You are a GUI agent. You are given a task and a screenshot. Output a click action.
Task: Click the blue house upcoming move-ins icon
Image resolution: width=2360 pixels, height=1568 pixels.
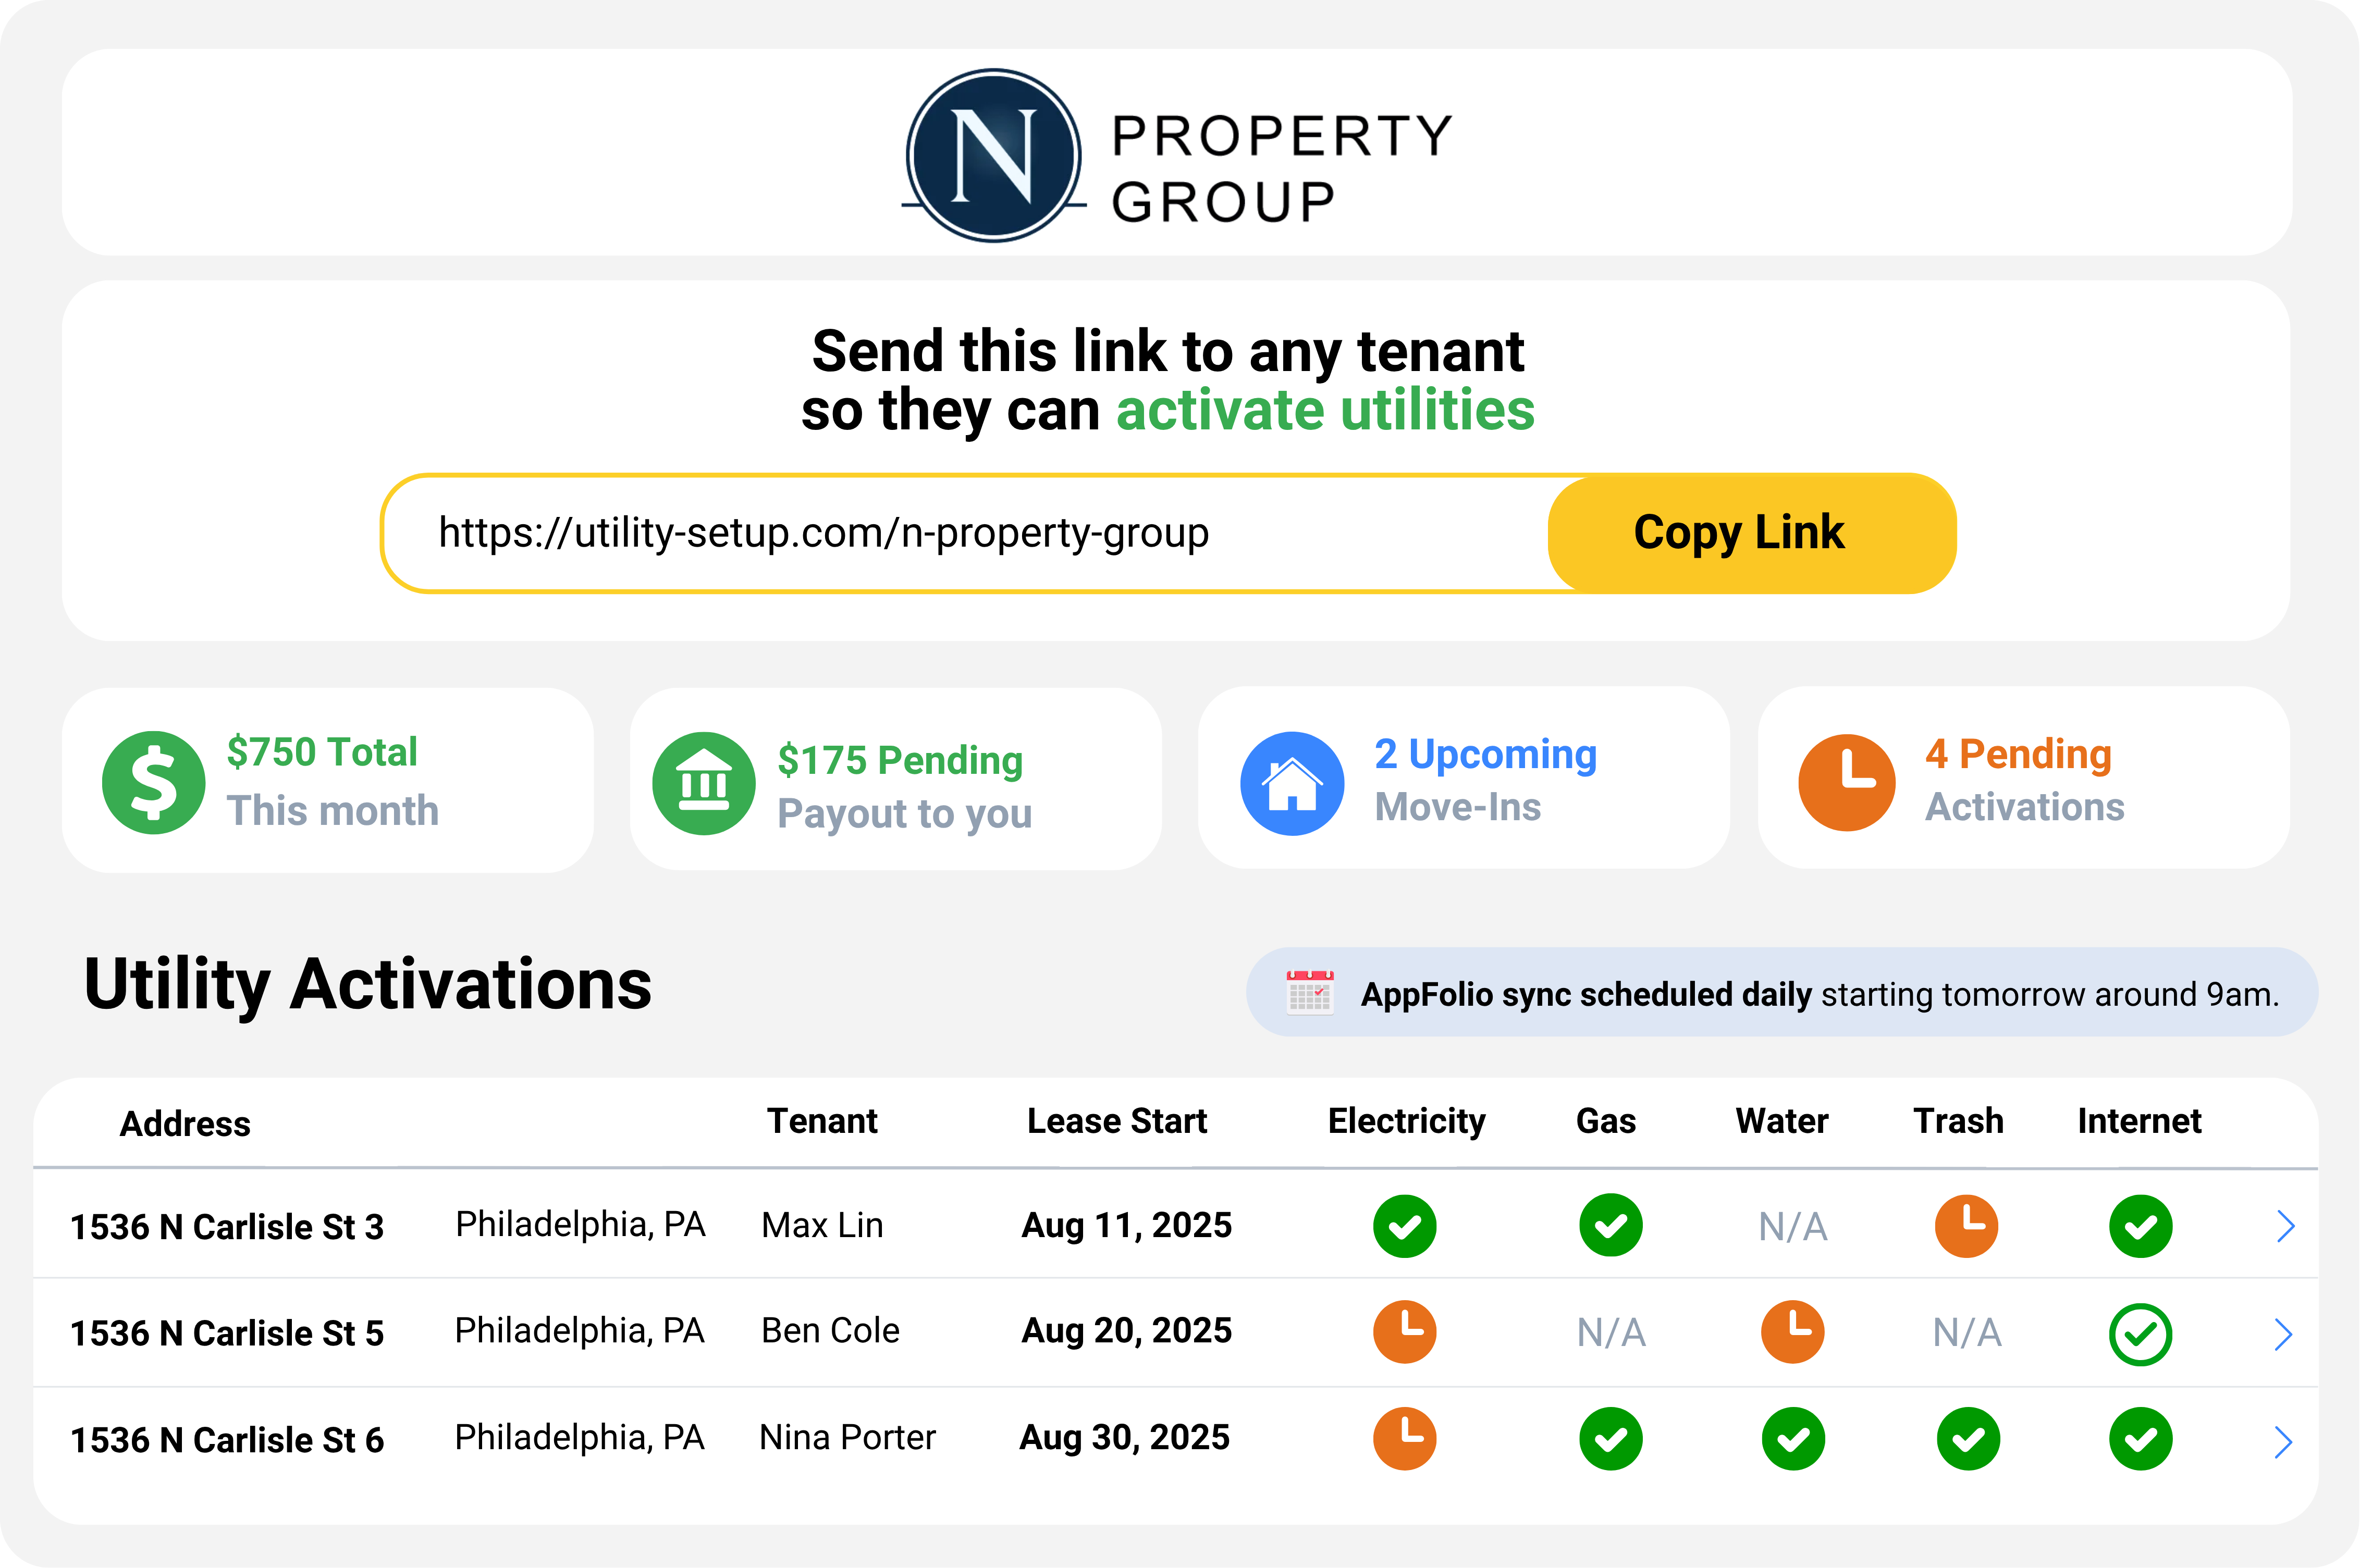point(1292,784)
